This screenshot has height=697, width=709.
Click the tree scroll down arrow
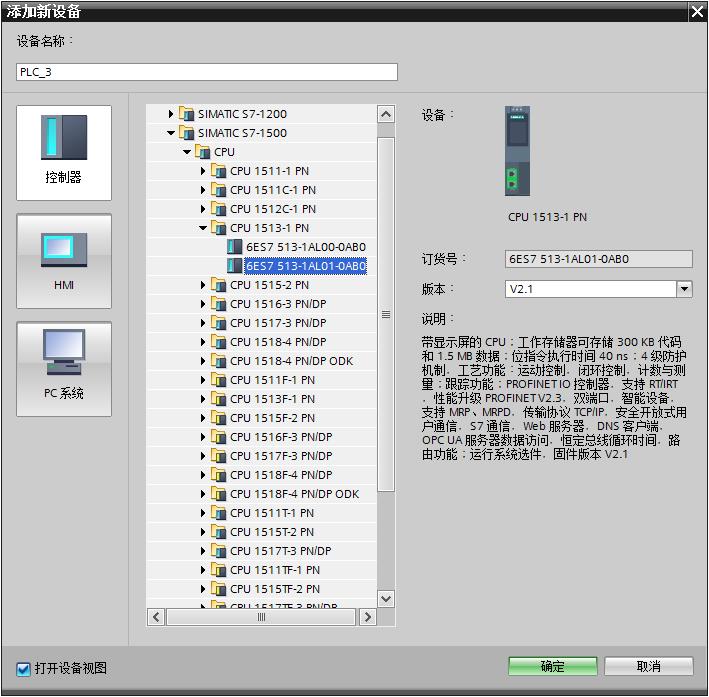pyautogui.click(x=386, y=599)
